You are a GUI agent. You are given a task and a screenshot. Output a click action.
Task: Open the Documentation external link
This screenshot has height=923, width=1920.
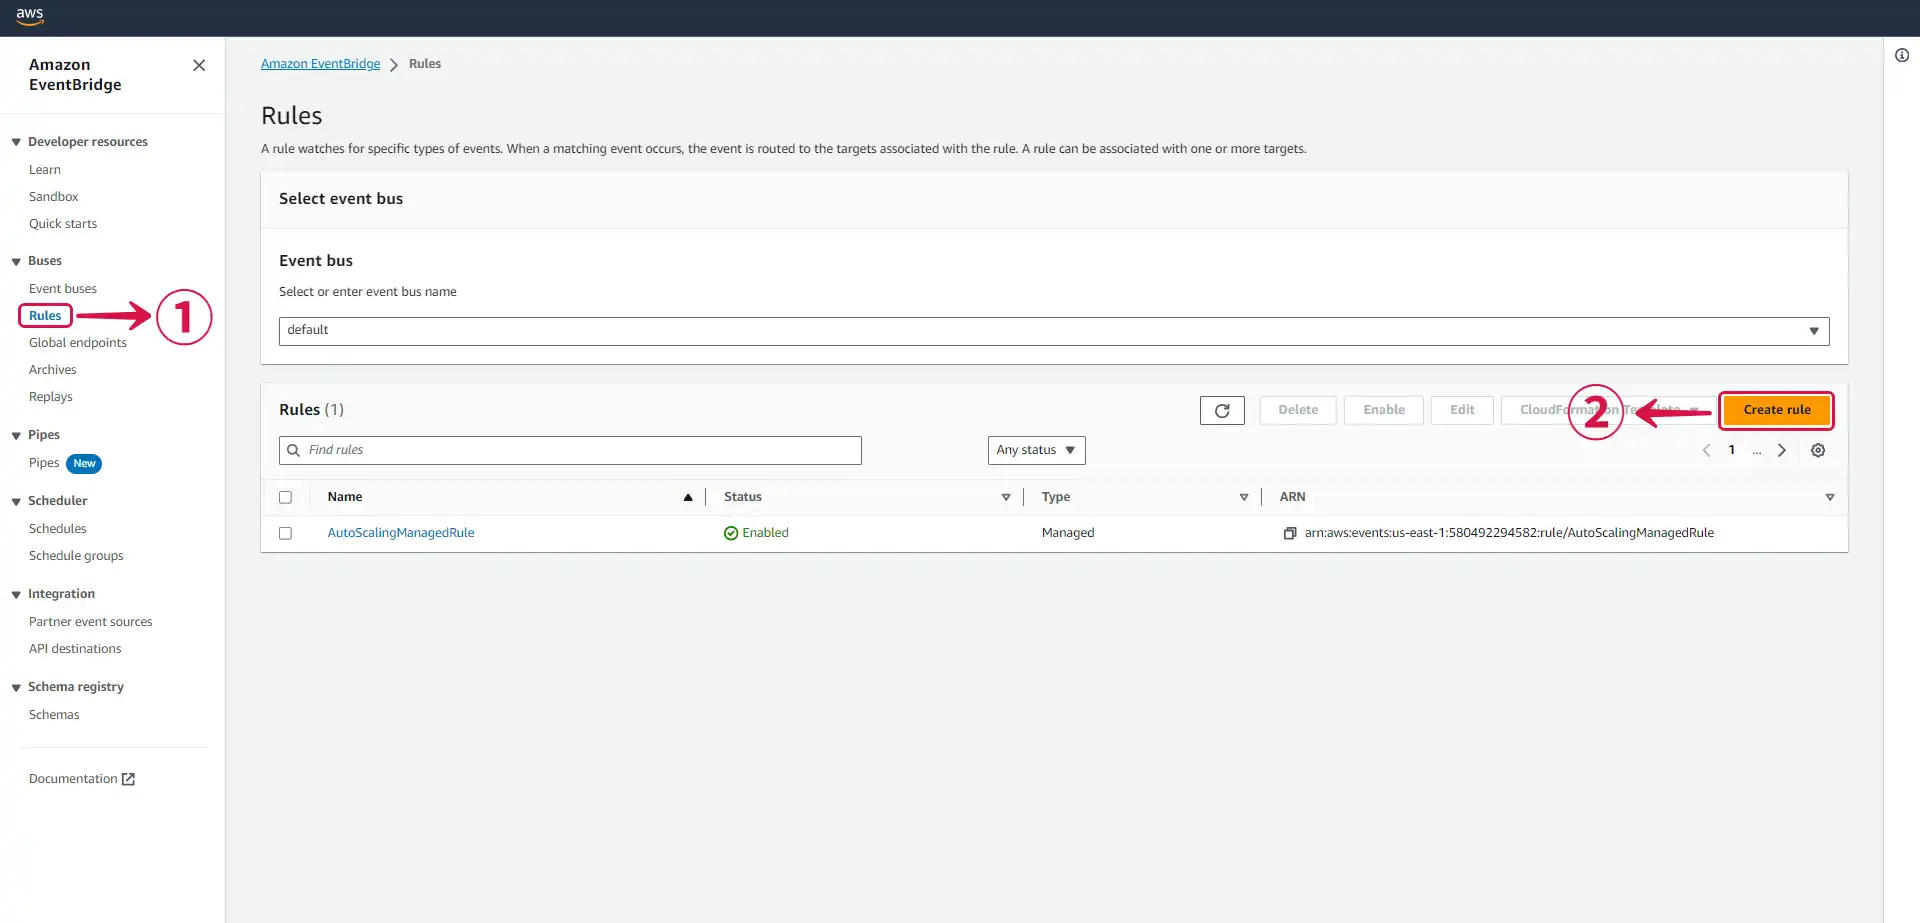(82, 779)
